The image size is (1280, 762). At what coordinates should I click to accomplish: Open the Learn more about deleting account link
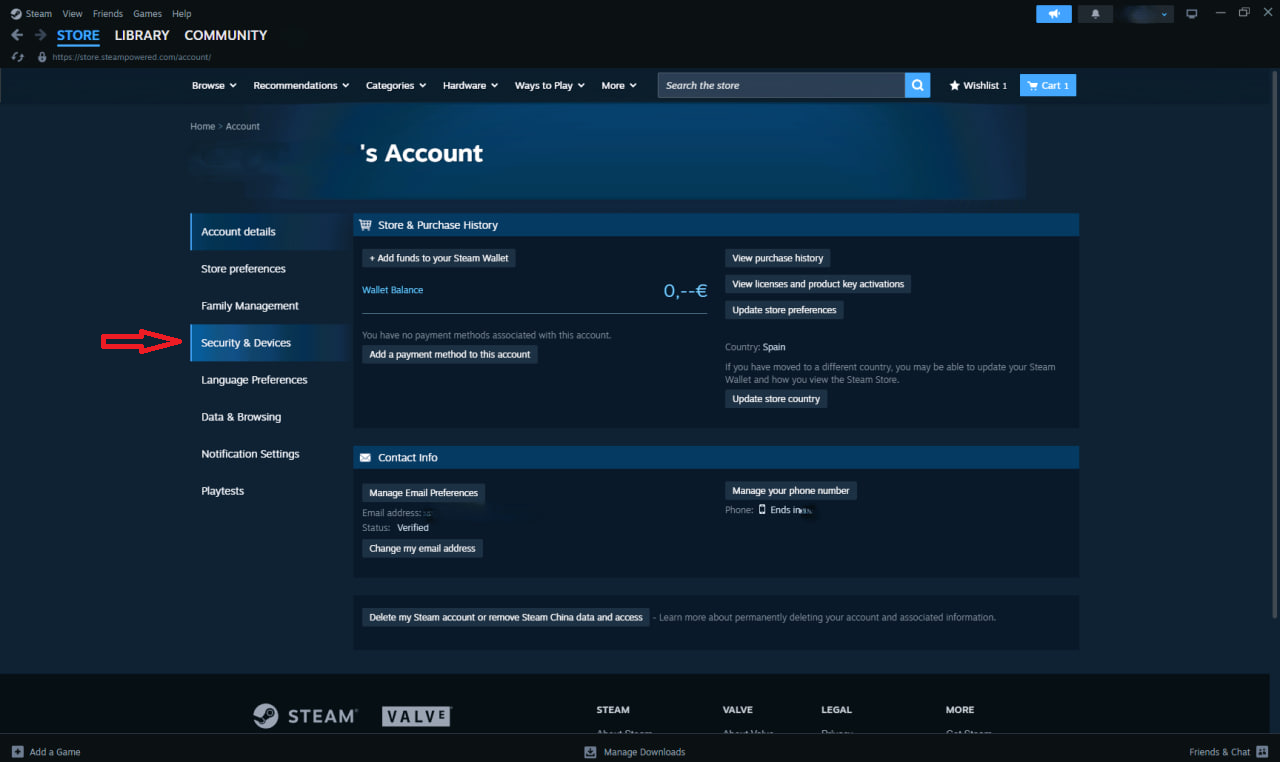pos(827,617)
